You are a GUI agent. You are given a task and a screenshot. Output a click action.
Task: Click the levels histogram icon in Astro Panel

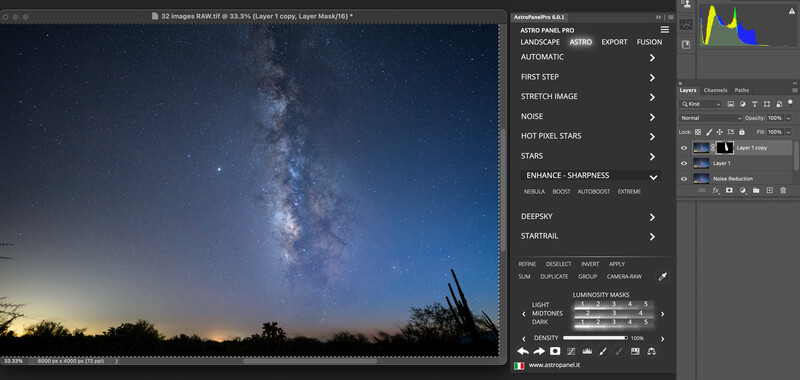(587, 351)
